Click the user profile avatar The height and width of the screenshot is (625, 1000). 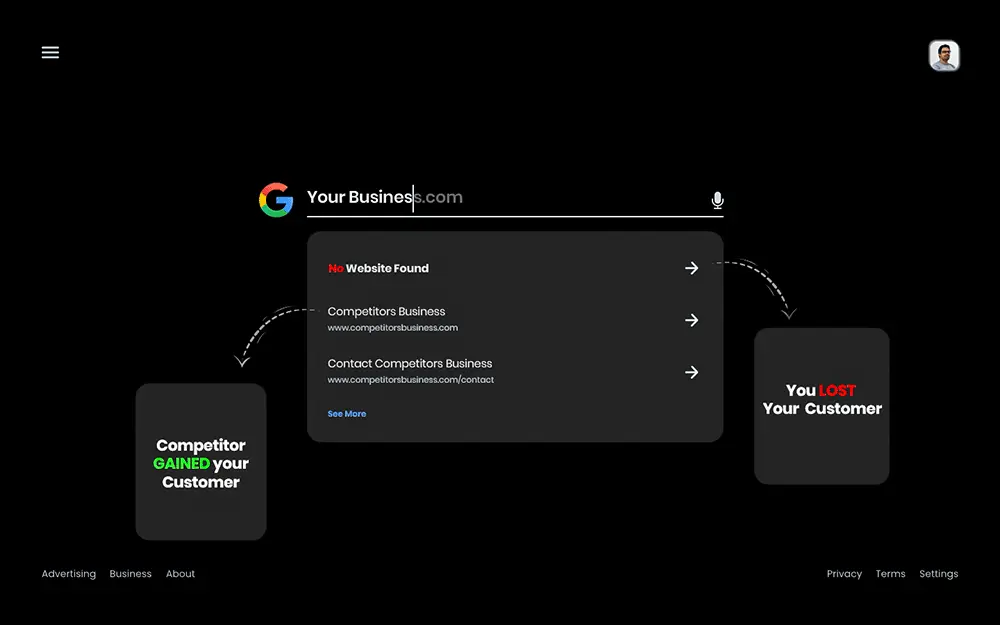[x=944, y=56]
